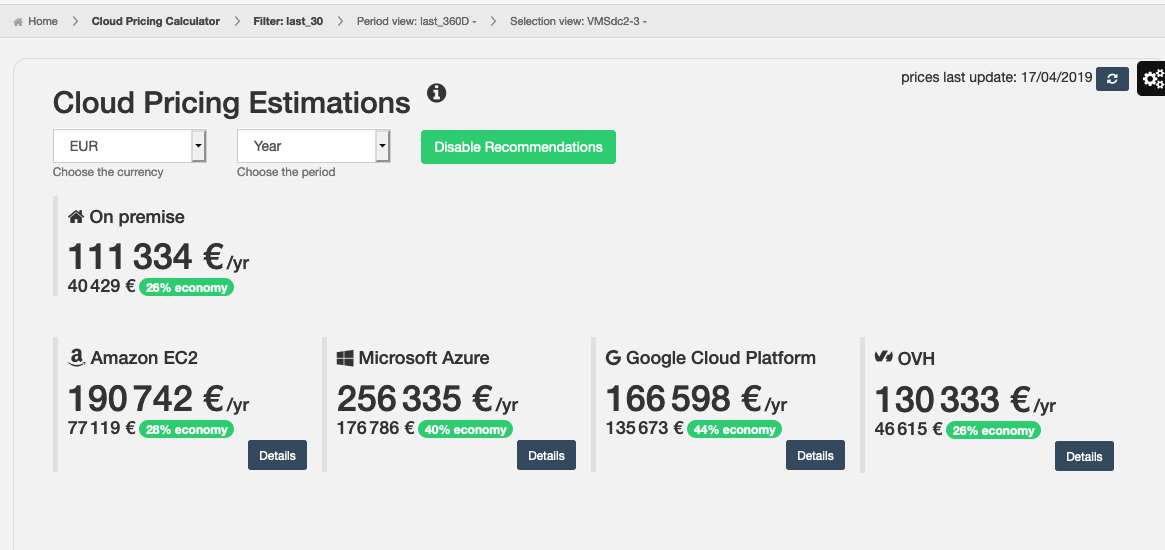Screen dimensions: 1165x550
Task: Go to Home breadcrumb link
Action: click(43, 22)
